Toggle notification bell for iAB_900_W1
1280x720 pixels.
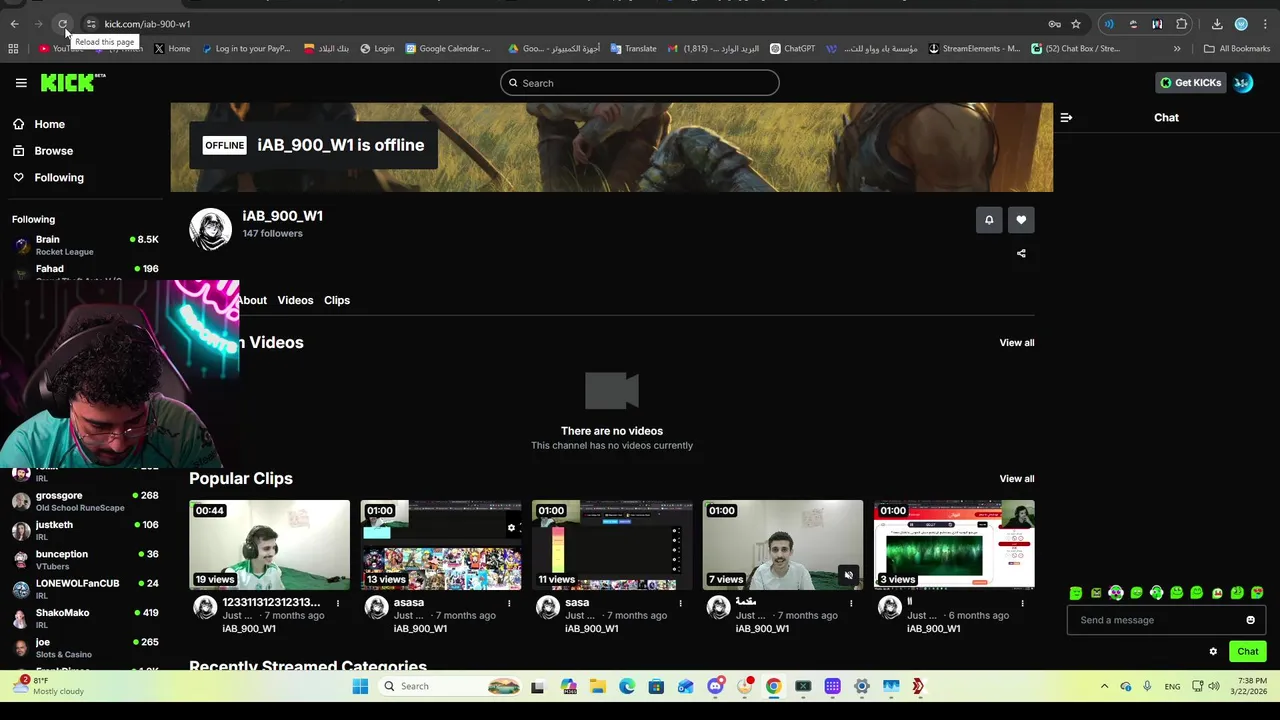pos(989,220)
